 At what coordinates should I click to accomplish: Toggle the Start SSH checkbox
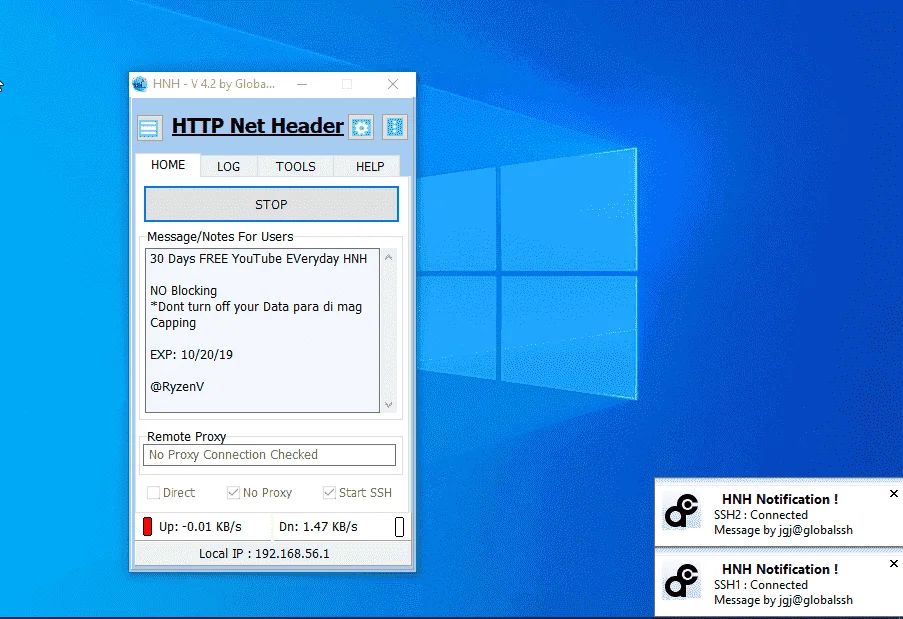[329, 492]
